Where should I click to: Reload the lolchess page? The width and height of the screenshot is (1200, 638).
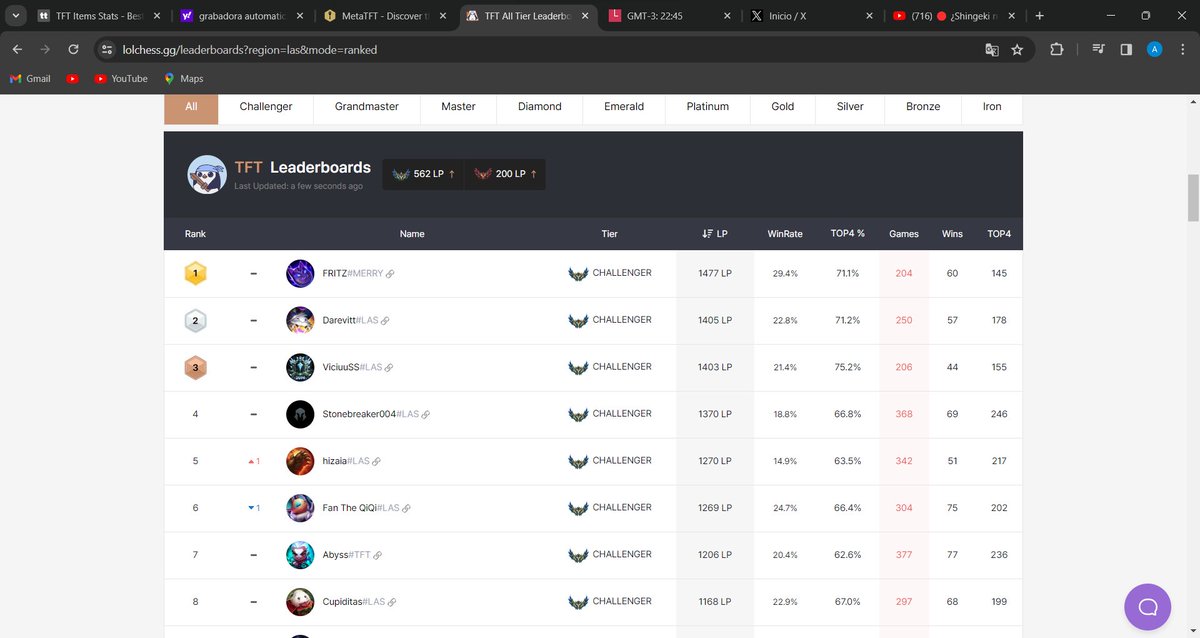pos(73,49)
